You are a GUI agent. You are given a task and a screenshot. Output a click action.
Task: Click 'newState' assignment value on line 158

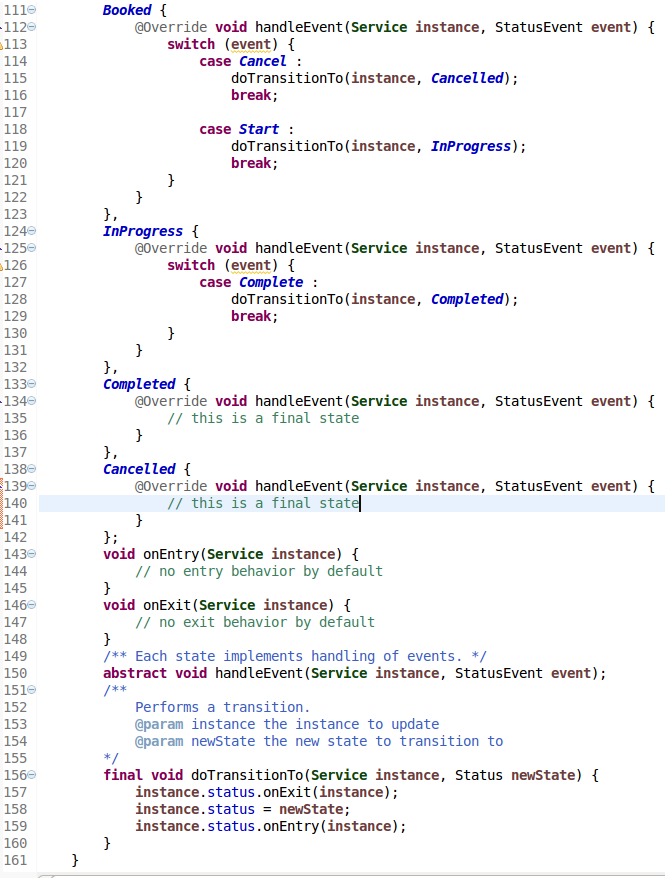[311, 809]
